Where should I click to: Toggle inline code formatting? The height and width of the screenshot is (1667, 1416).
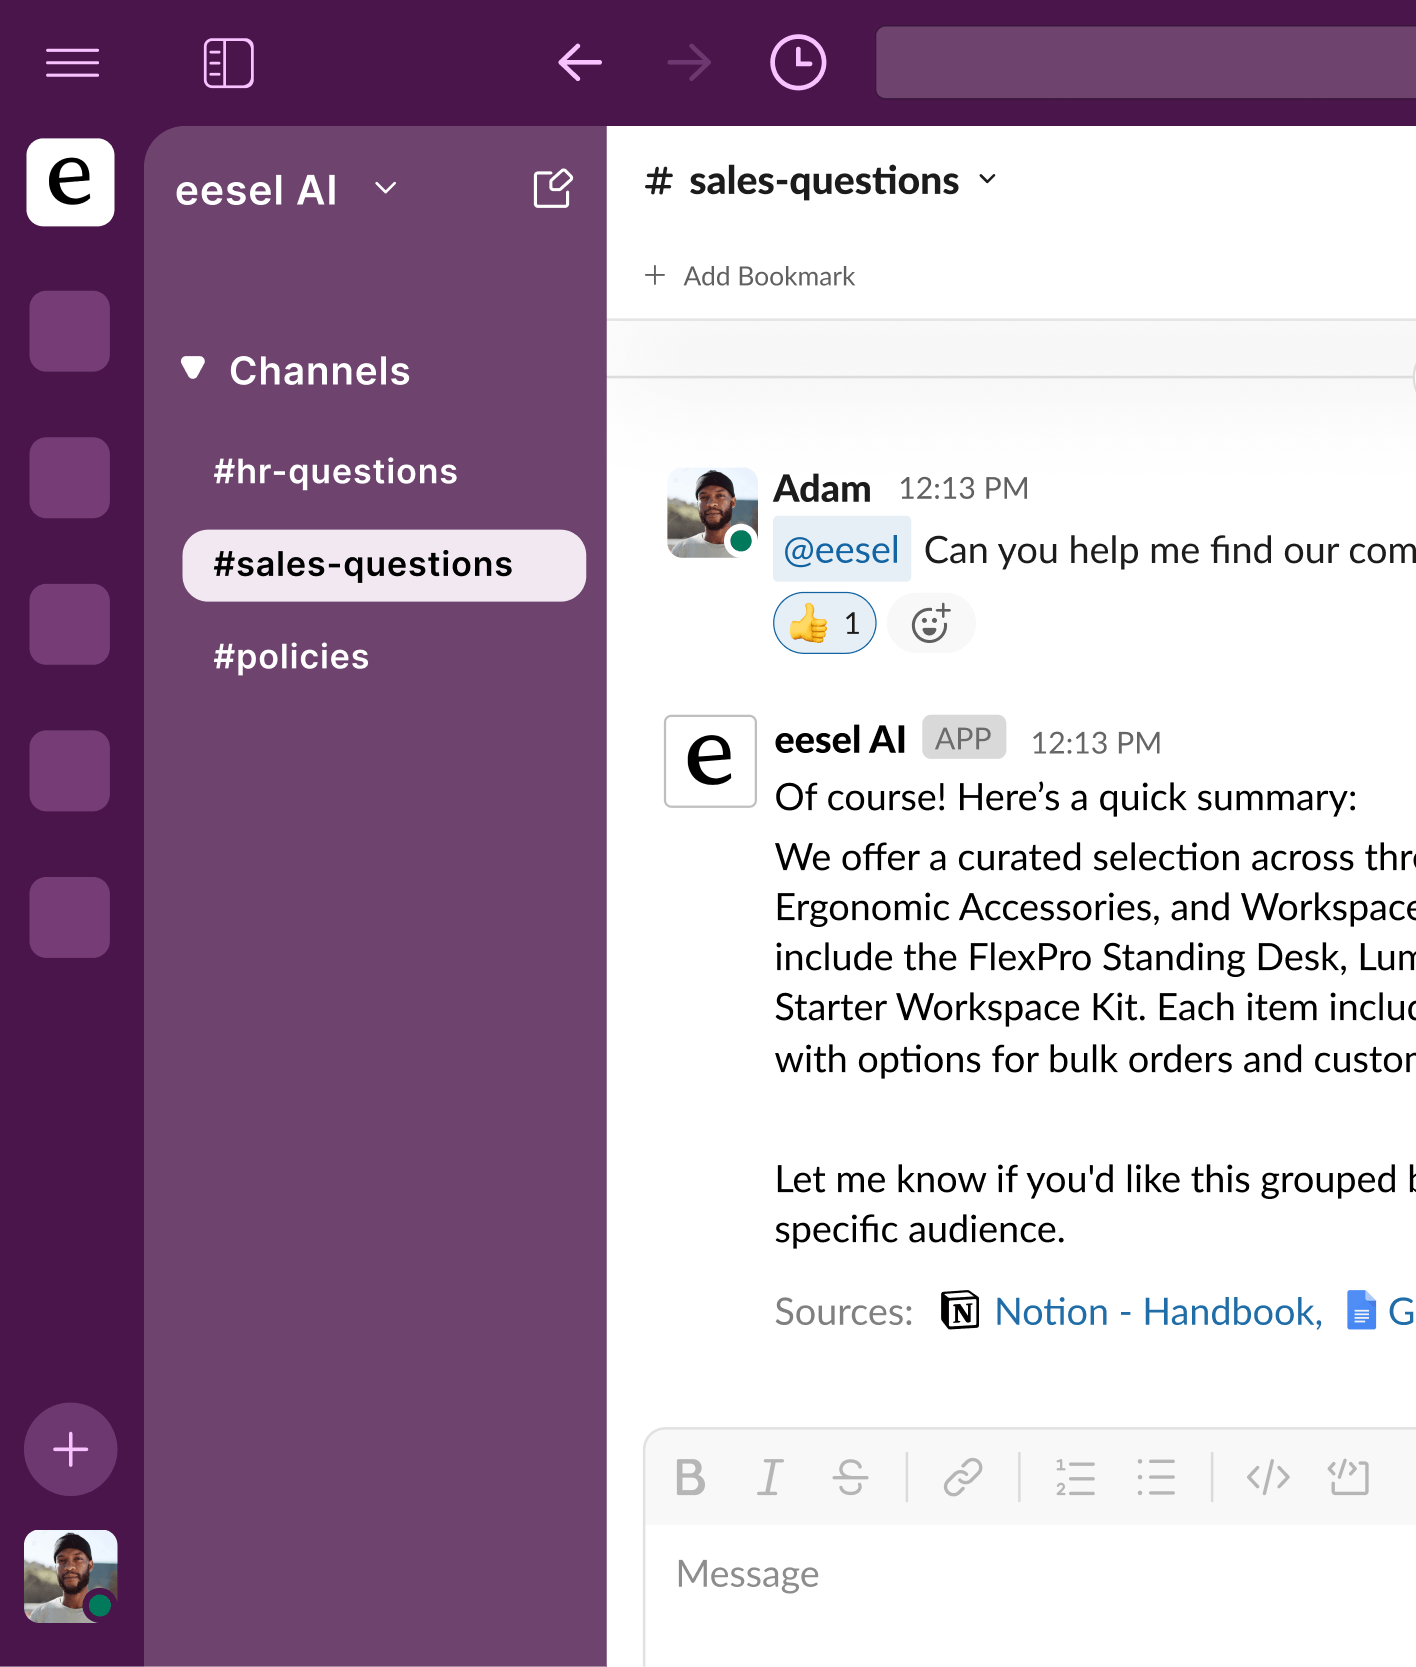1268,1477
